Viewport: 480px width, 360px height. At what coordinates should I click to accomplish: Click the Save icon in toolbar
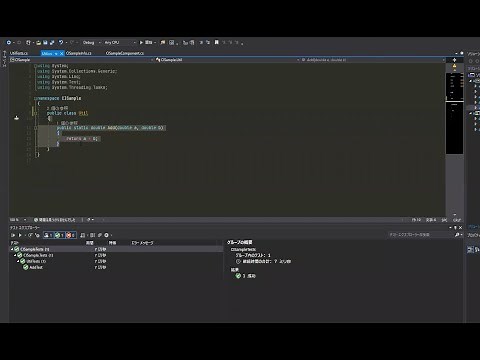click(x=45, y=43)
